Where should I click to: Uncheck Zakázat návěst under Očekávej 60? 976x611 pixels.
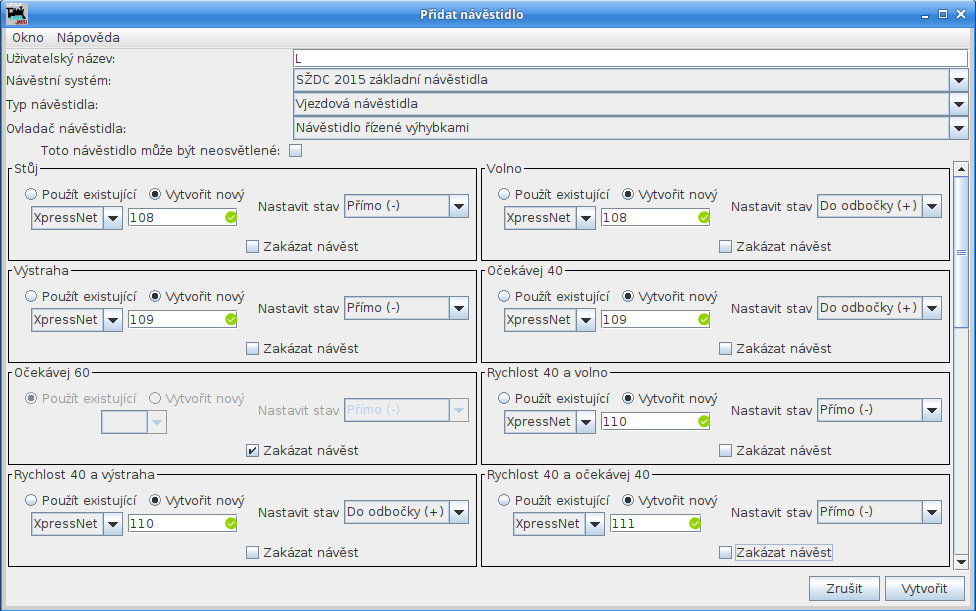(252, 451)
